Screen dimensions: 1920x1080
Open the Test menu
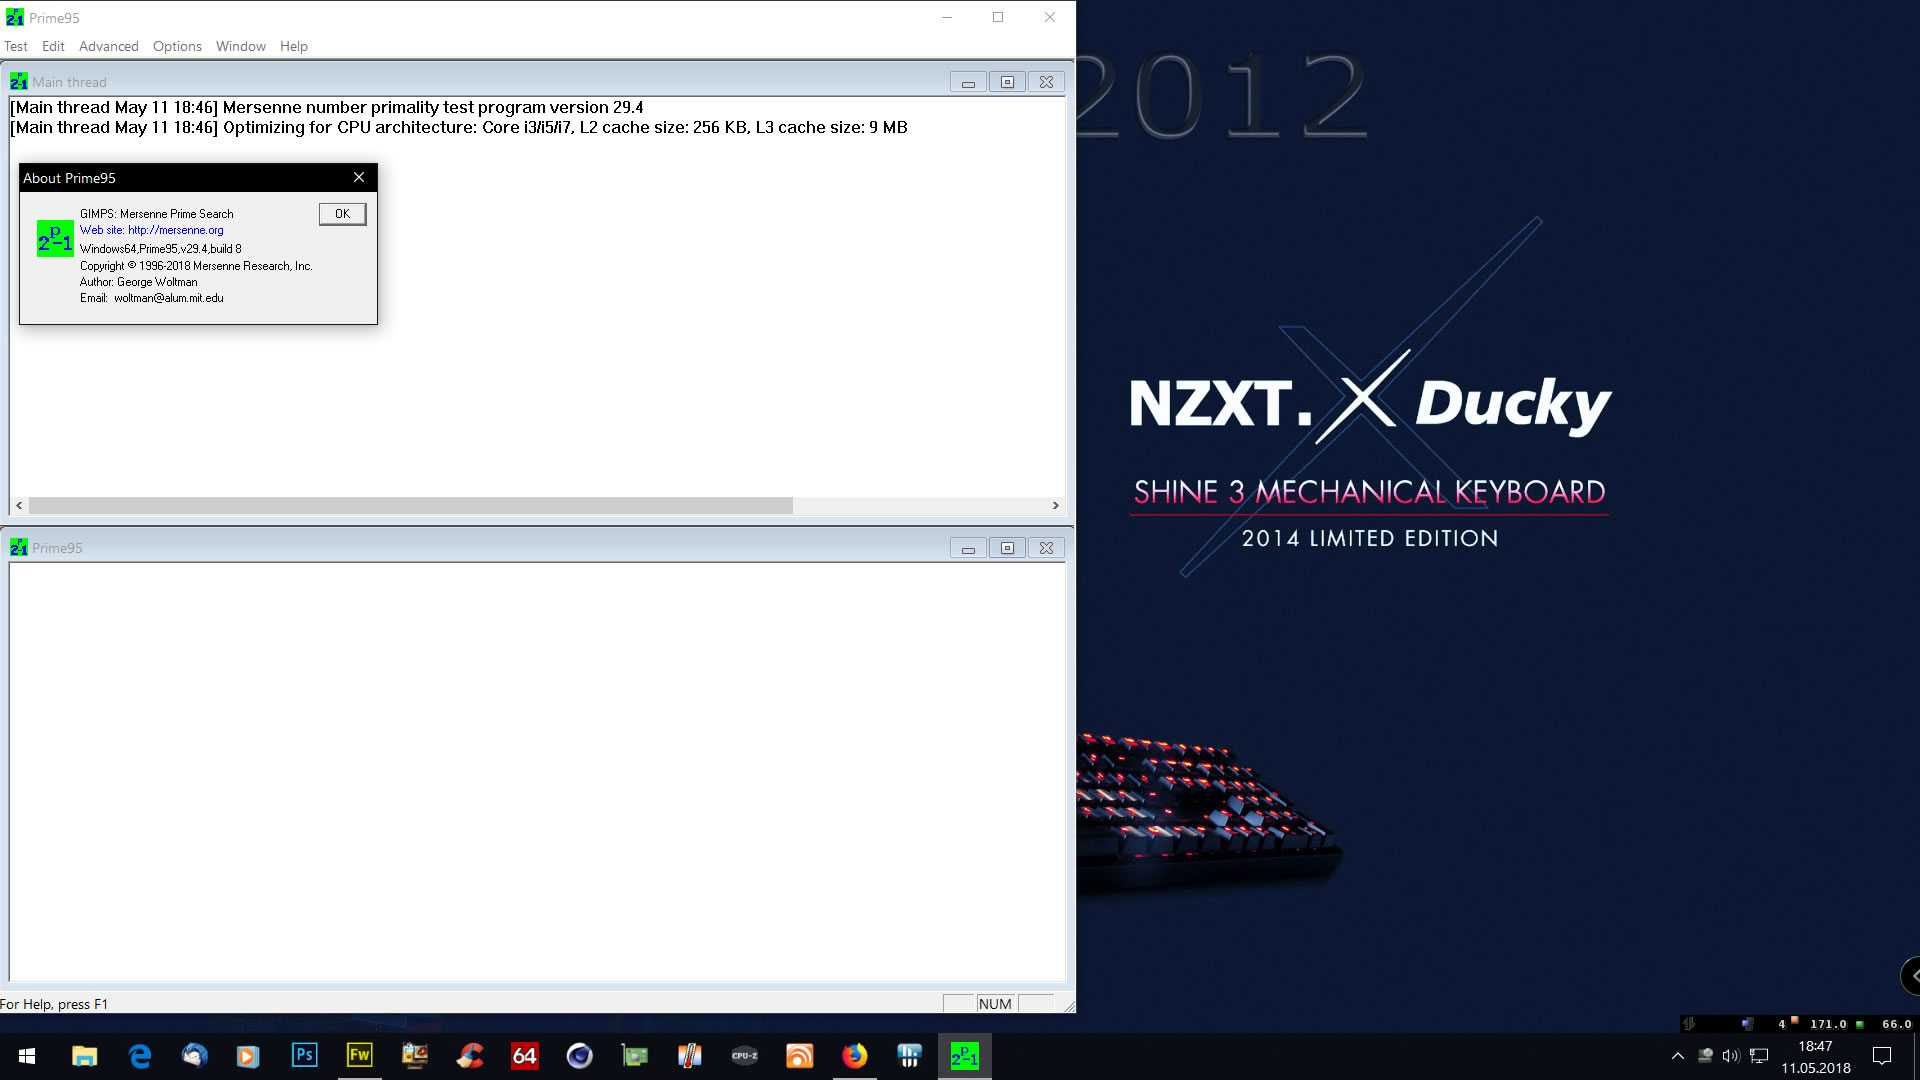click(x=16, y=46)
